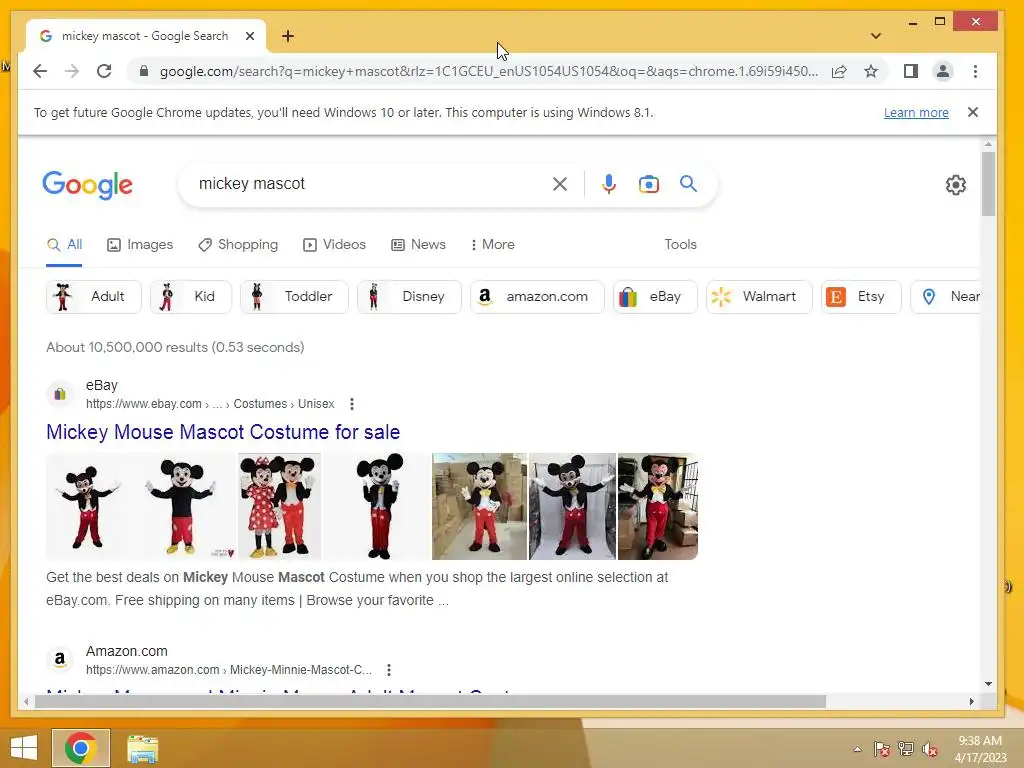Screen dimensions: 1024x768
Task: Filter by amazon.com chip
Action: [537, 296]
